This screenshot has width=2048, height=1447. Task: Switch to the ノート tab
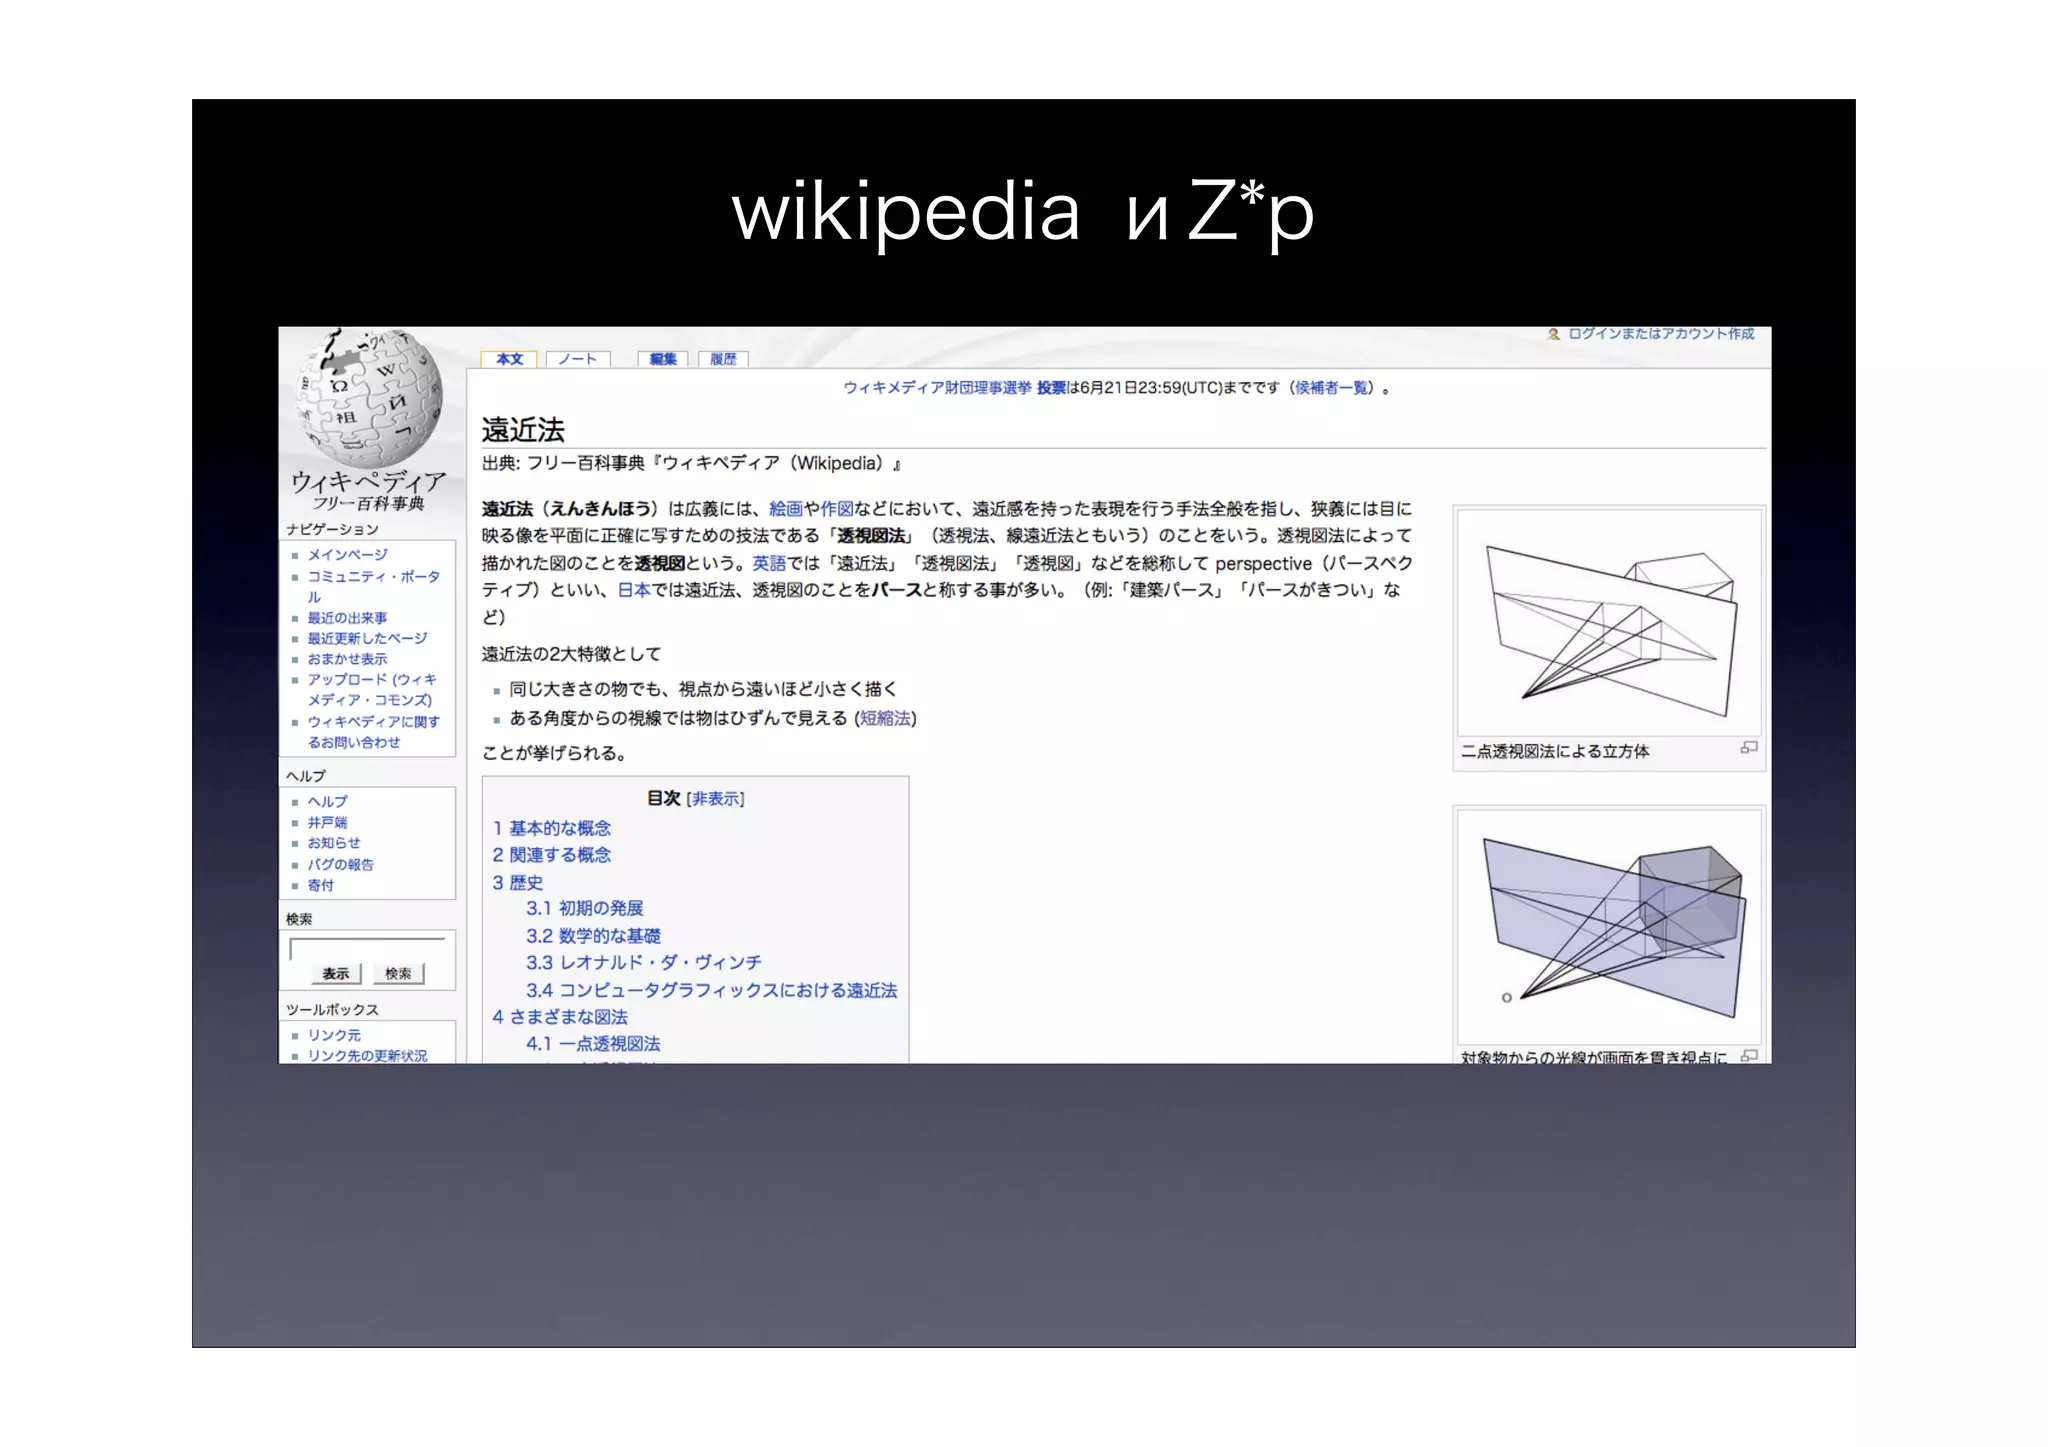(577, 359)
